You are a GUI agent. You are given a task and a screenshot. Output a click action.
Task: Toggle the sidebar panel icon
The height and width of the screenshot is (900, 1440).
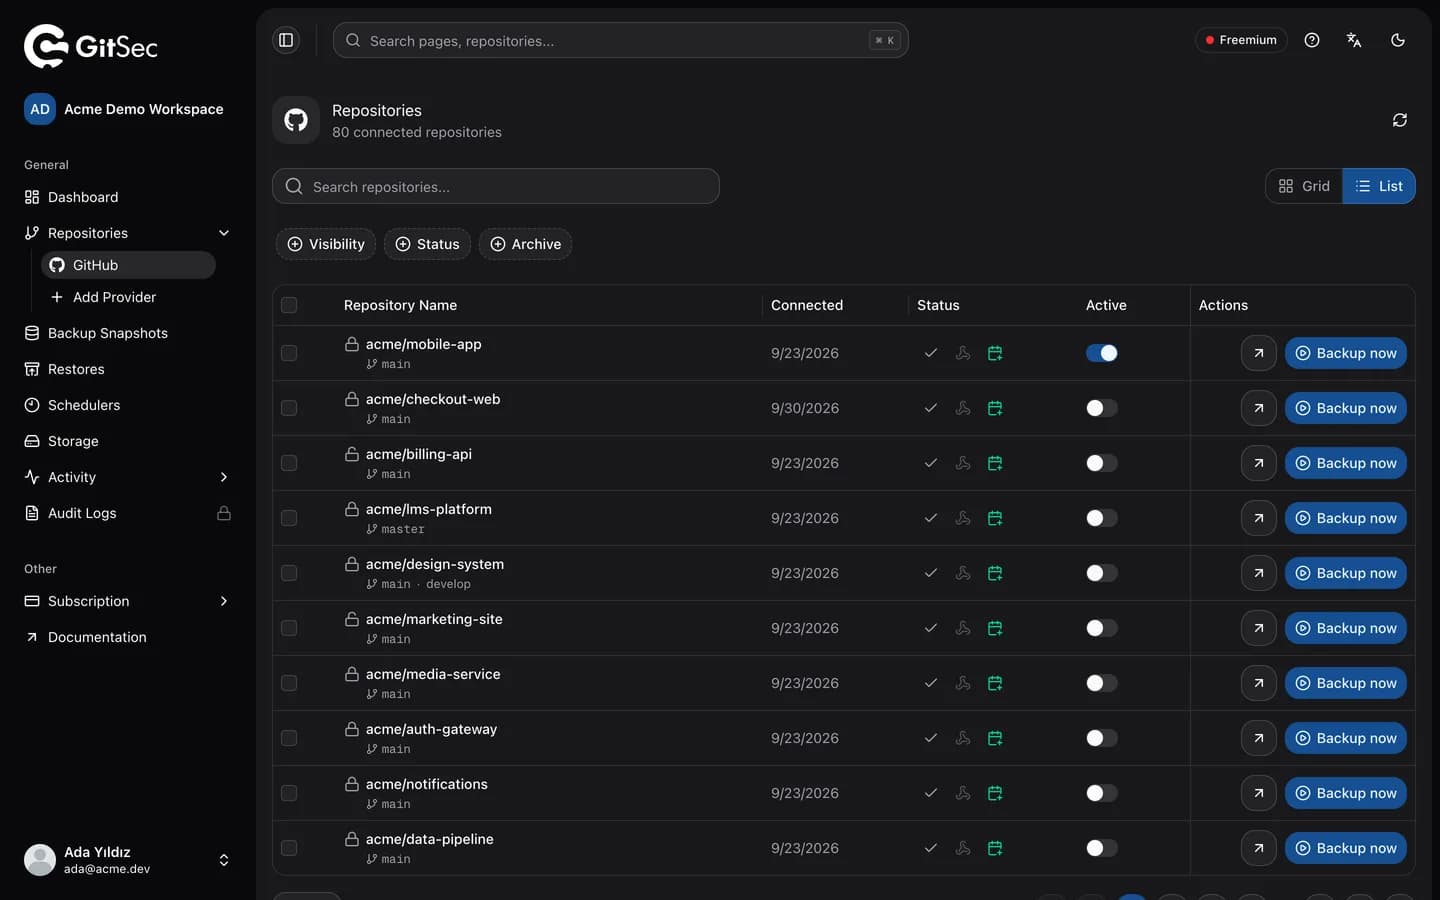tap(286, 40)
